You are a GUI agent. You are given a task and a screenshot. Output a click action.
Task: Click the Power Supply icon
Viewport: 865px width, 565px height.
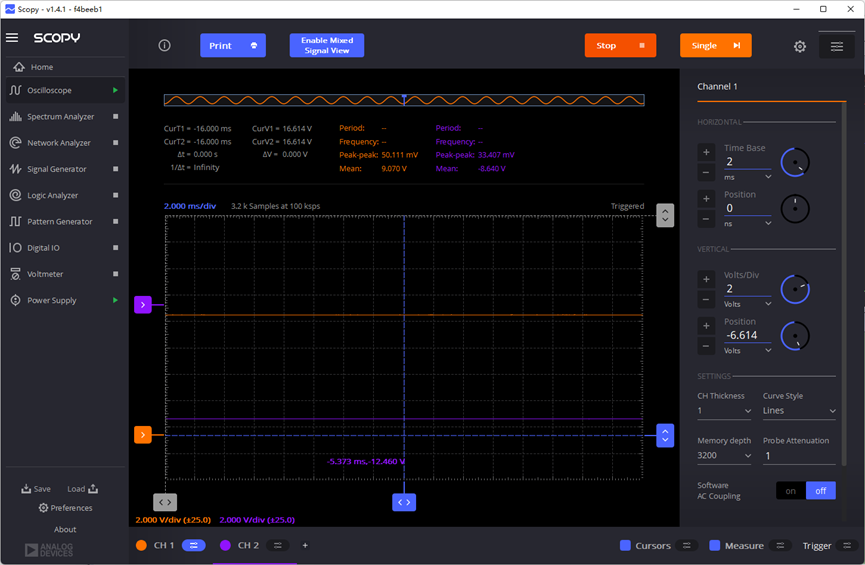(x=15, y=300)
